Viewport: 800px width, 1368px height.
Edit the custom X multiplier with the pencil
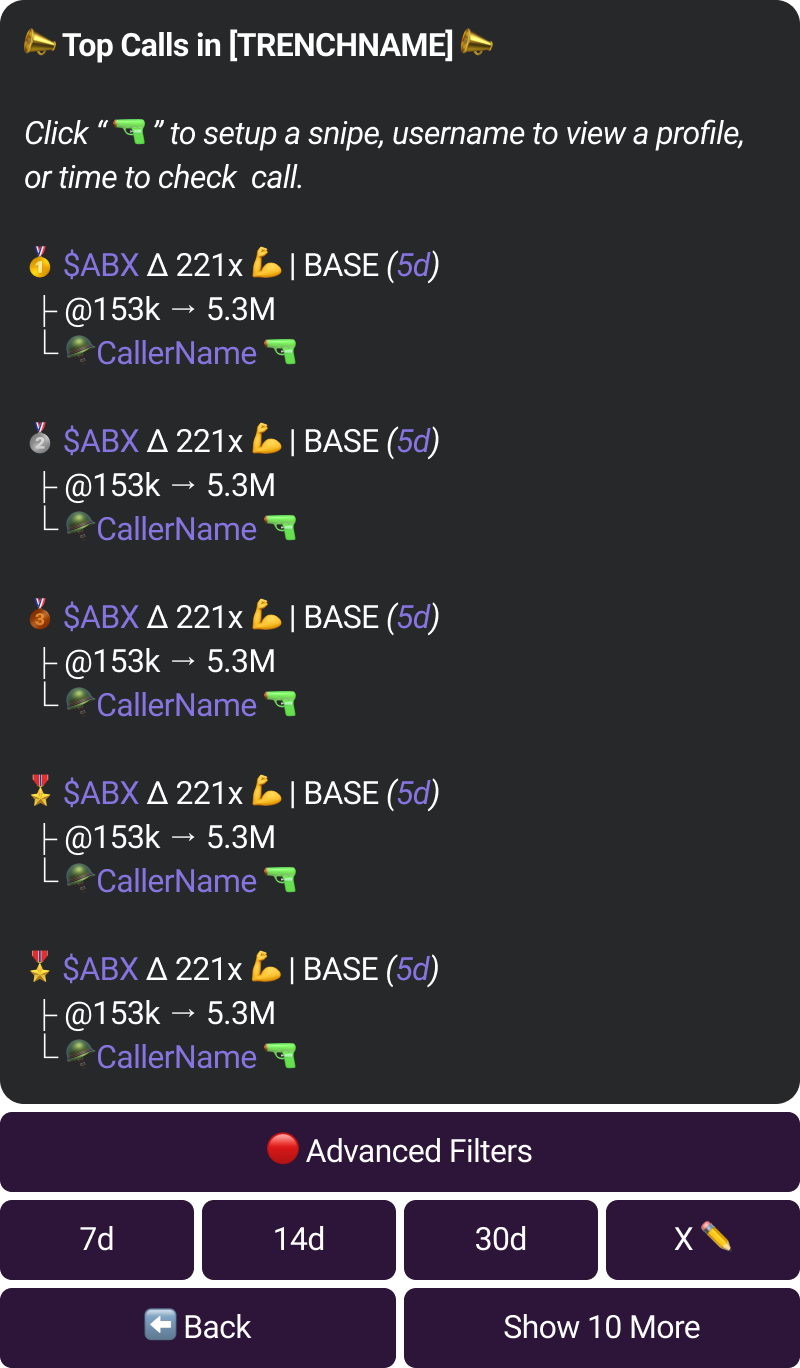tap(703, 1240)
